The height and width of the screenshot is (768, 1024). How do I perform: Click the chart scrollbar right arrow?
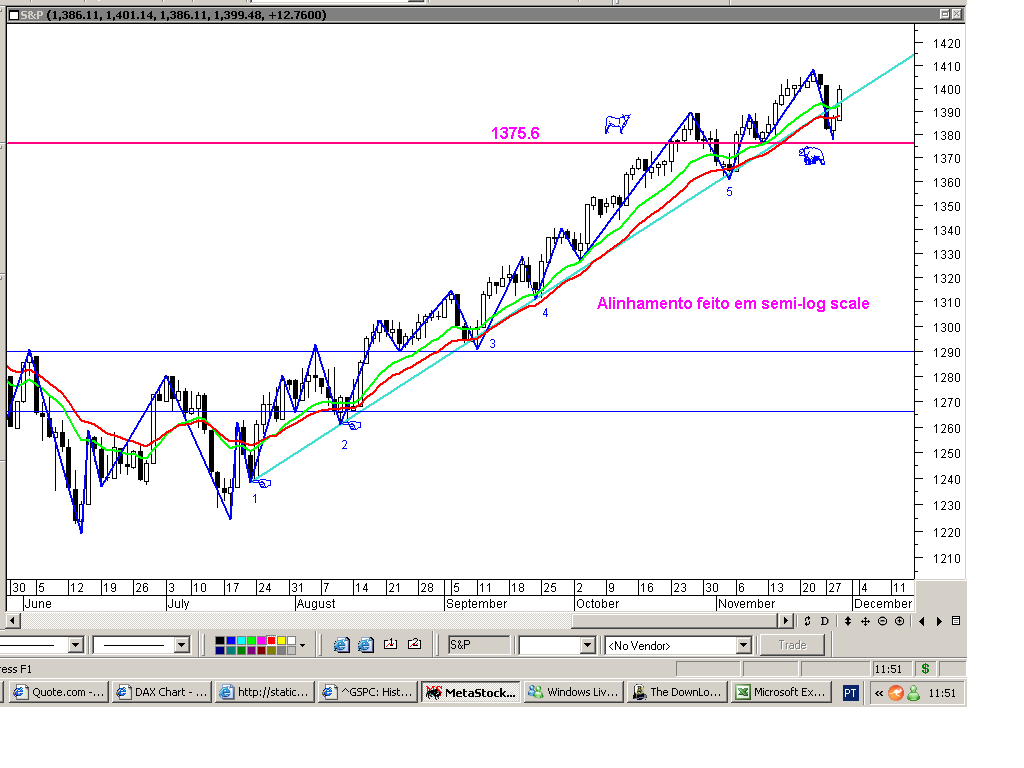click(786, 620)
